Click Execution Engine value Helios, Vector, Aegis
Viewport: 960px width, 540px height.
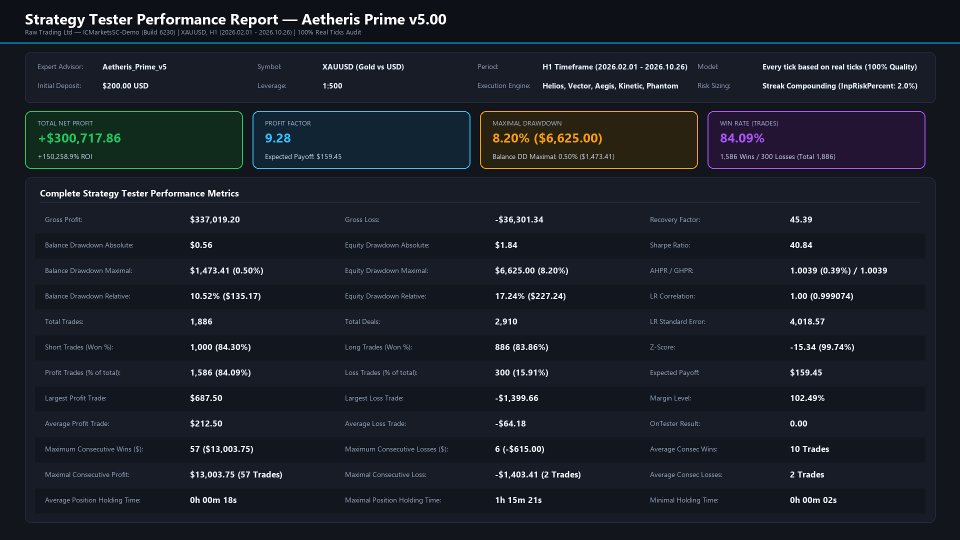pos(610,86)
